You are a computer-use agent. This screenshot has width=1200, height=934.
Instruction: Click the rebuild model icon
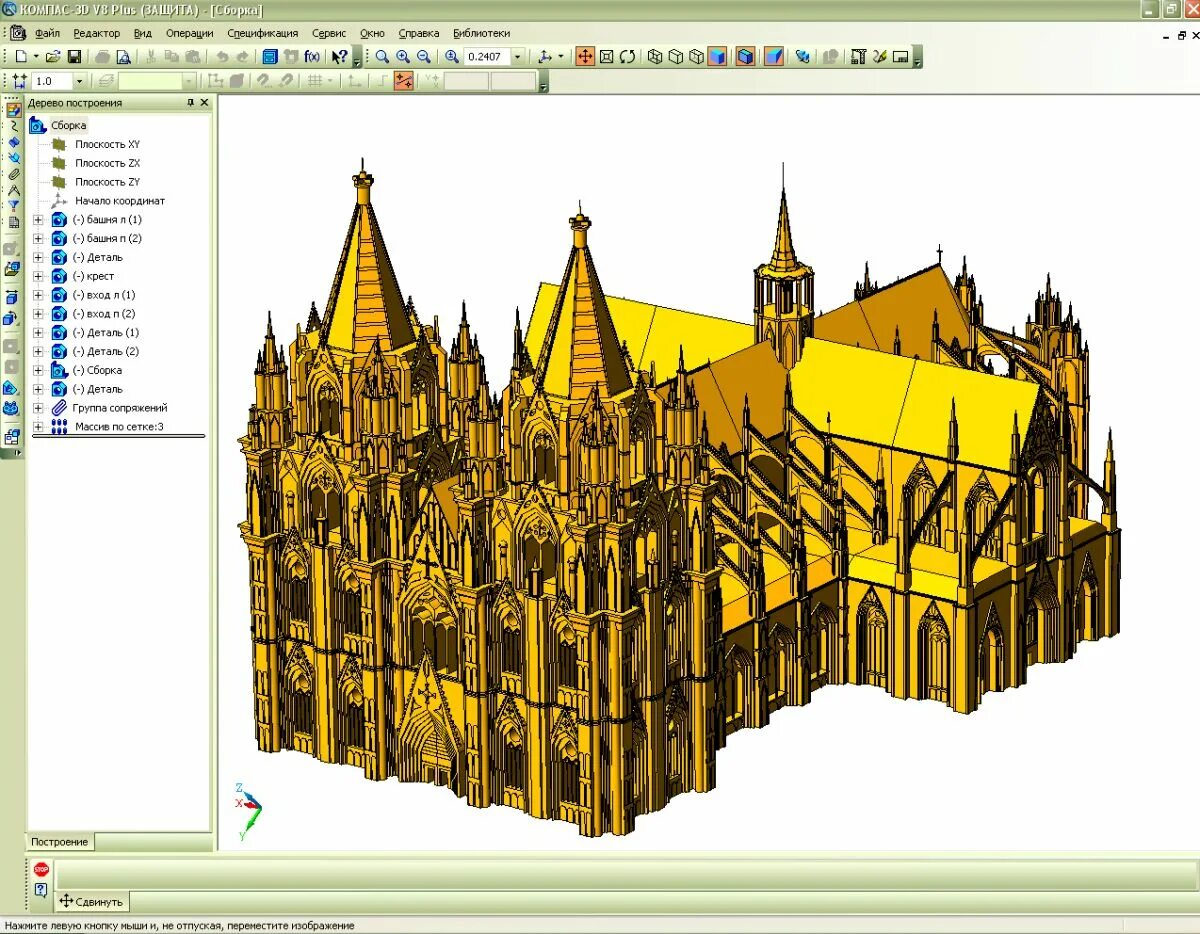tap(802, 57)
